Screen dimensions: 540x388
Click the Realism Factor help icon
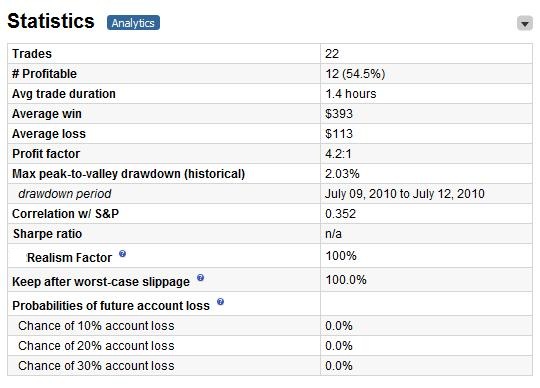(122, 254)
